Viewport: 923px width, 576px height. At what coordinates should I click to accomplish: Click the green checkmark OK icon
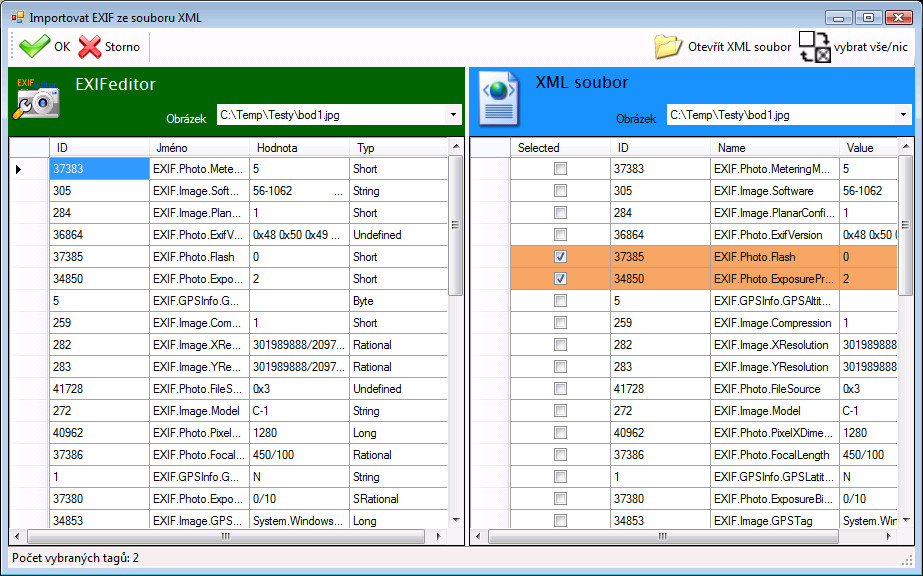(x=35, y=46)
